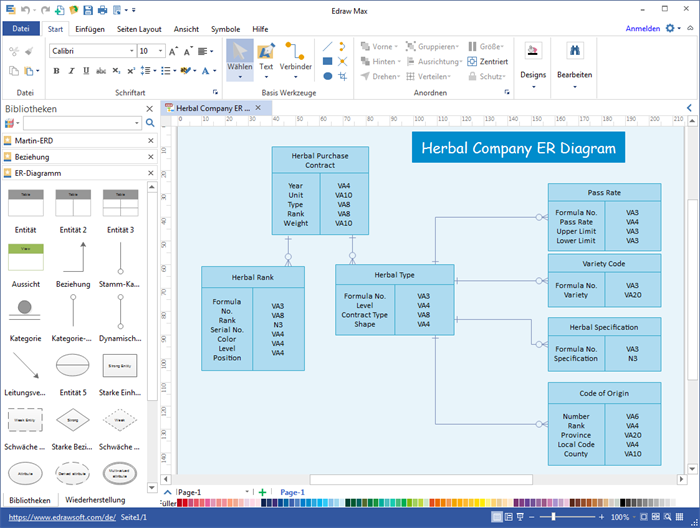Pick the Entität shape from library

point(25,209)
